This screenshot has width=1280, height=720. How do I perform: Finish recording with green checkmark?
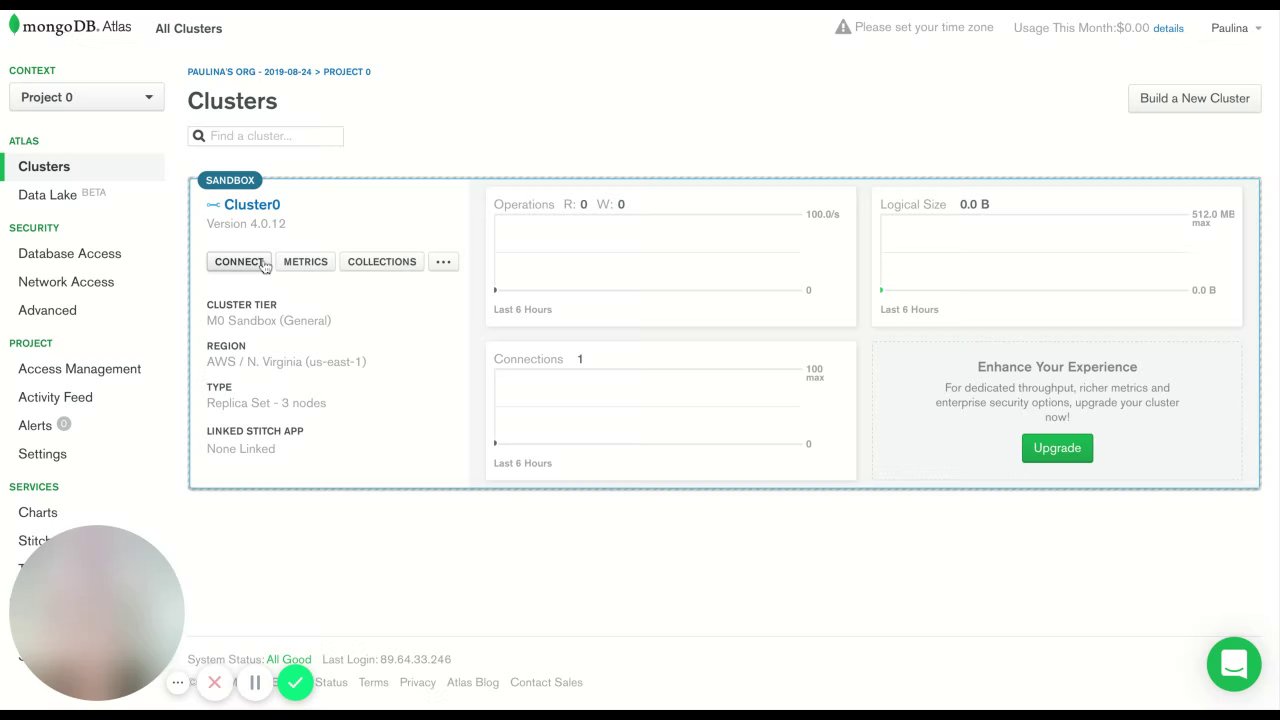(x=295, y=683)
